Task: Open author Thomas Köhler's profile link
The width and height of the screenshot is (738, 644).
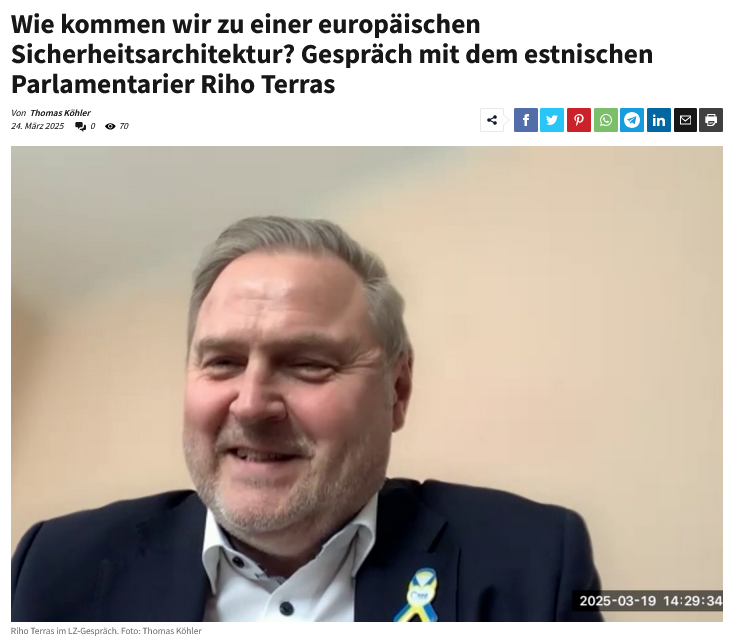Action: [x=60, y=113]
